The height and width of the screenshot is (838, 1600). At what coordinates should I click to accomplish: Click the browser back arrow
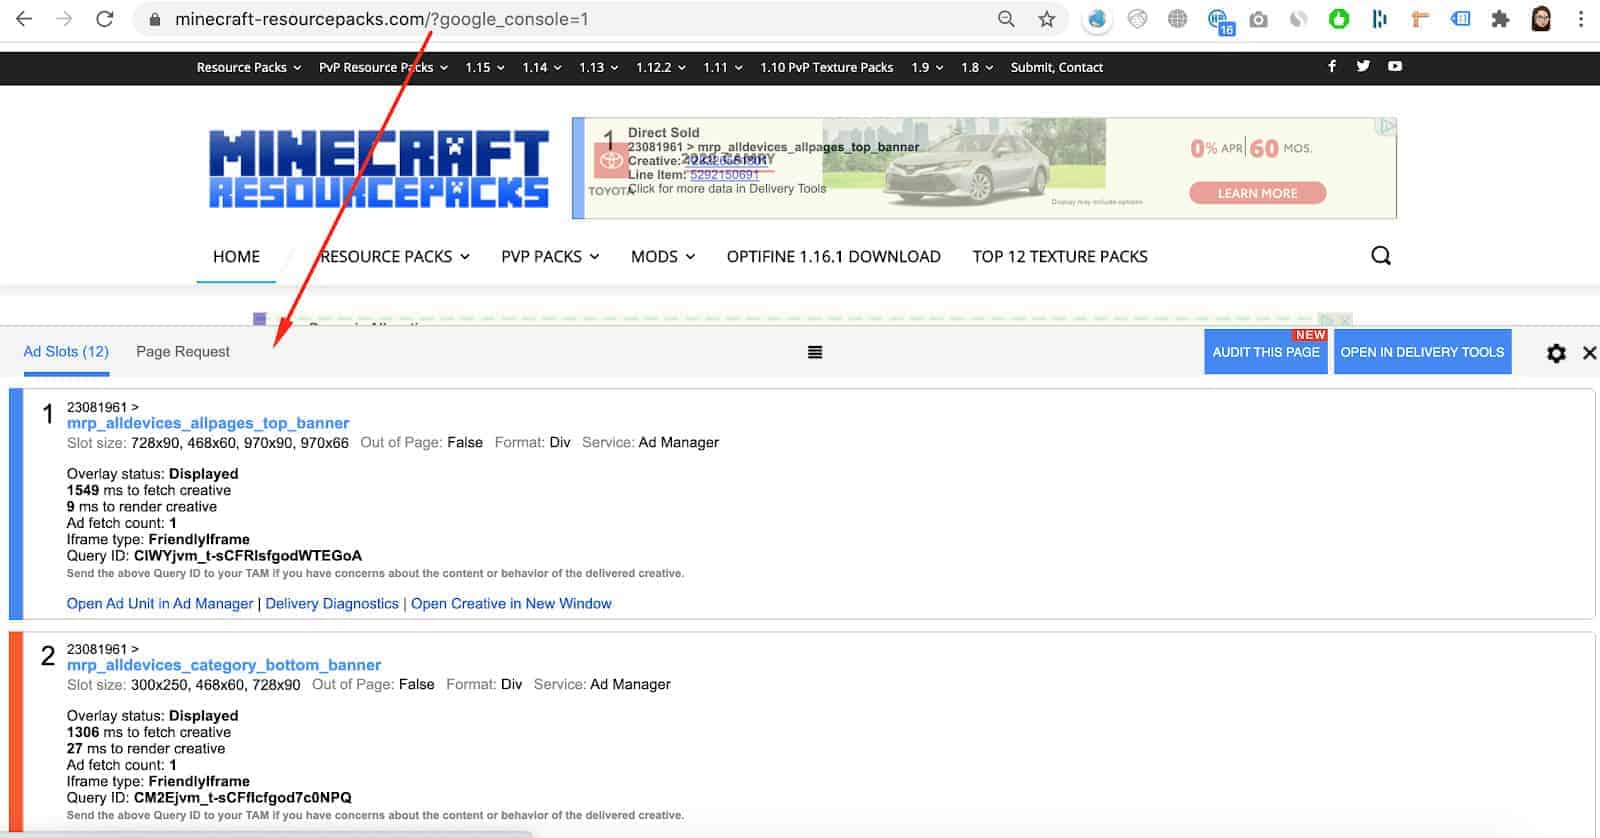point(24,19)
